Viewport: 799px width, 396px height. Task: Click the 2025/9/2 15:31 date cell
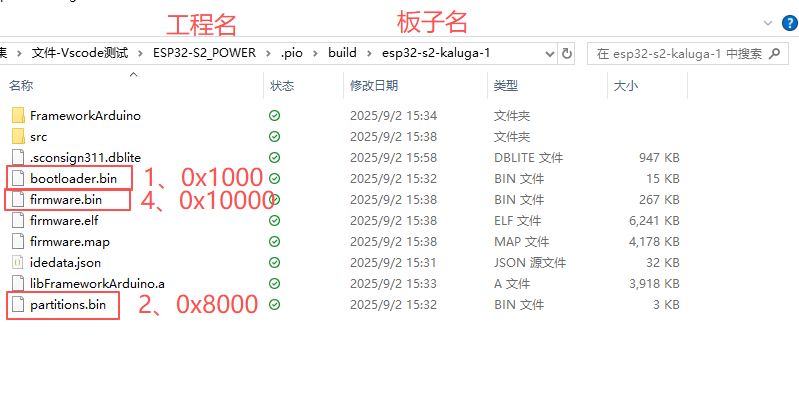click(x=393, y=263)
